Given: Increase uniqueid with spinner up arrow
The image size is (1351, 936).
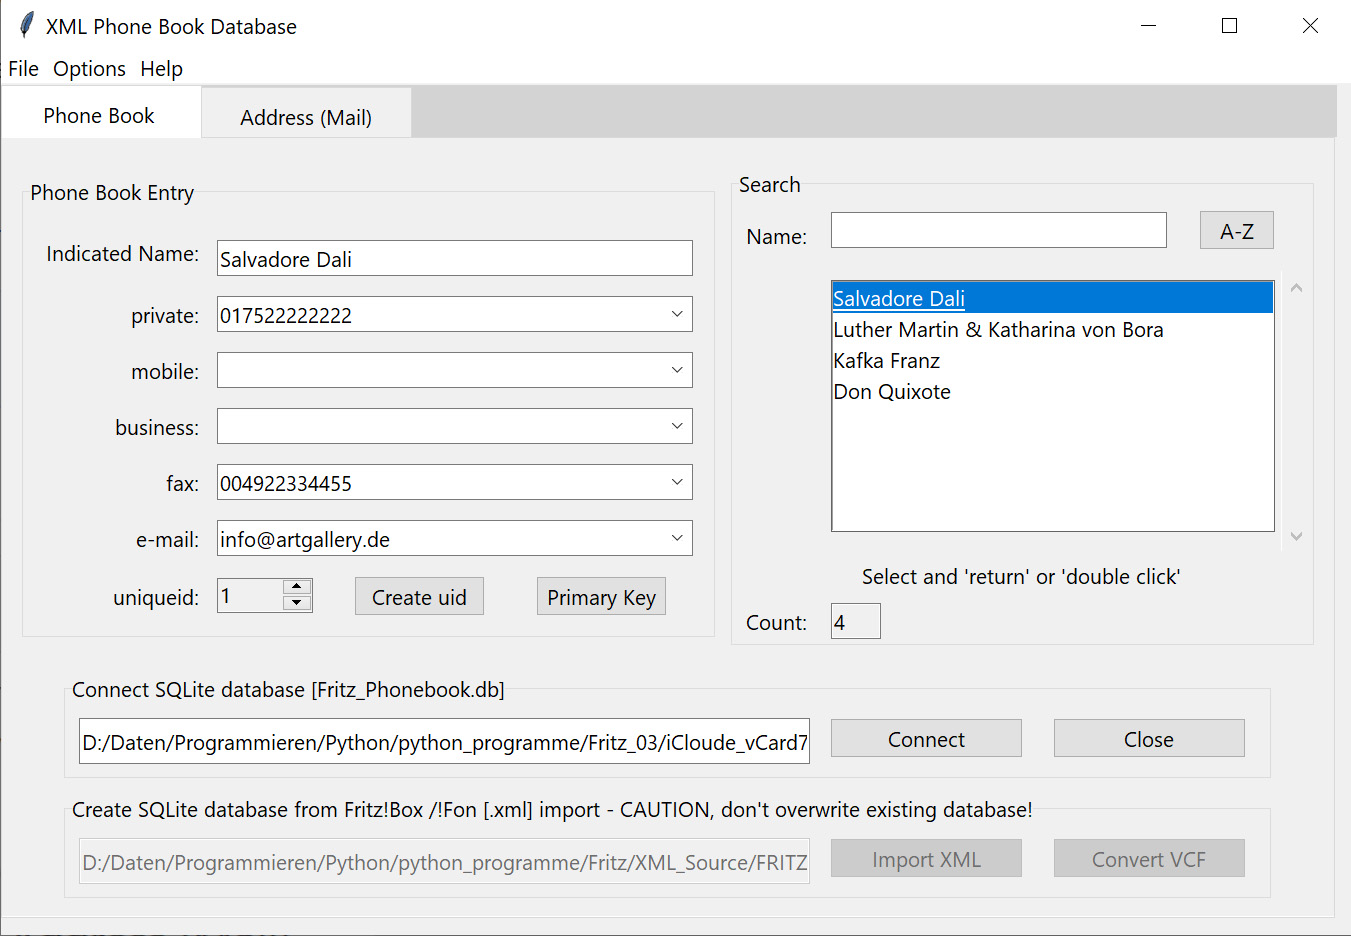Looking at the screenshot, I should click(x=297, y=587).
